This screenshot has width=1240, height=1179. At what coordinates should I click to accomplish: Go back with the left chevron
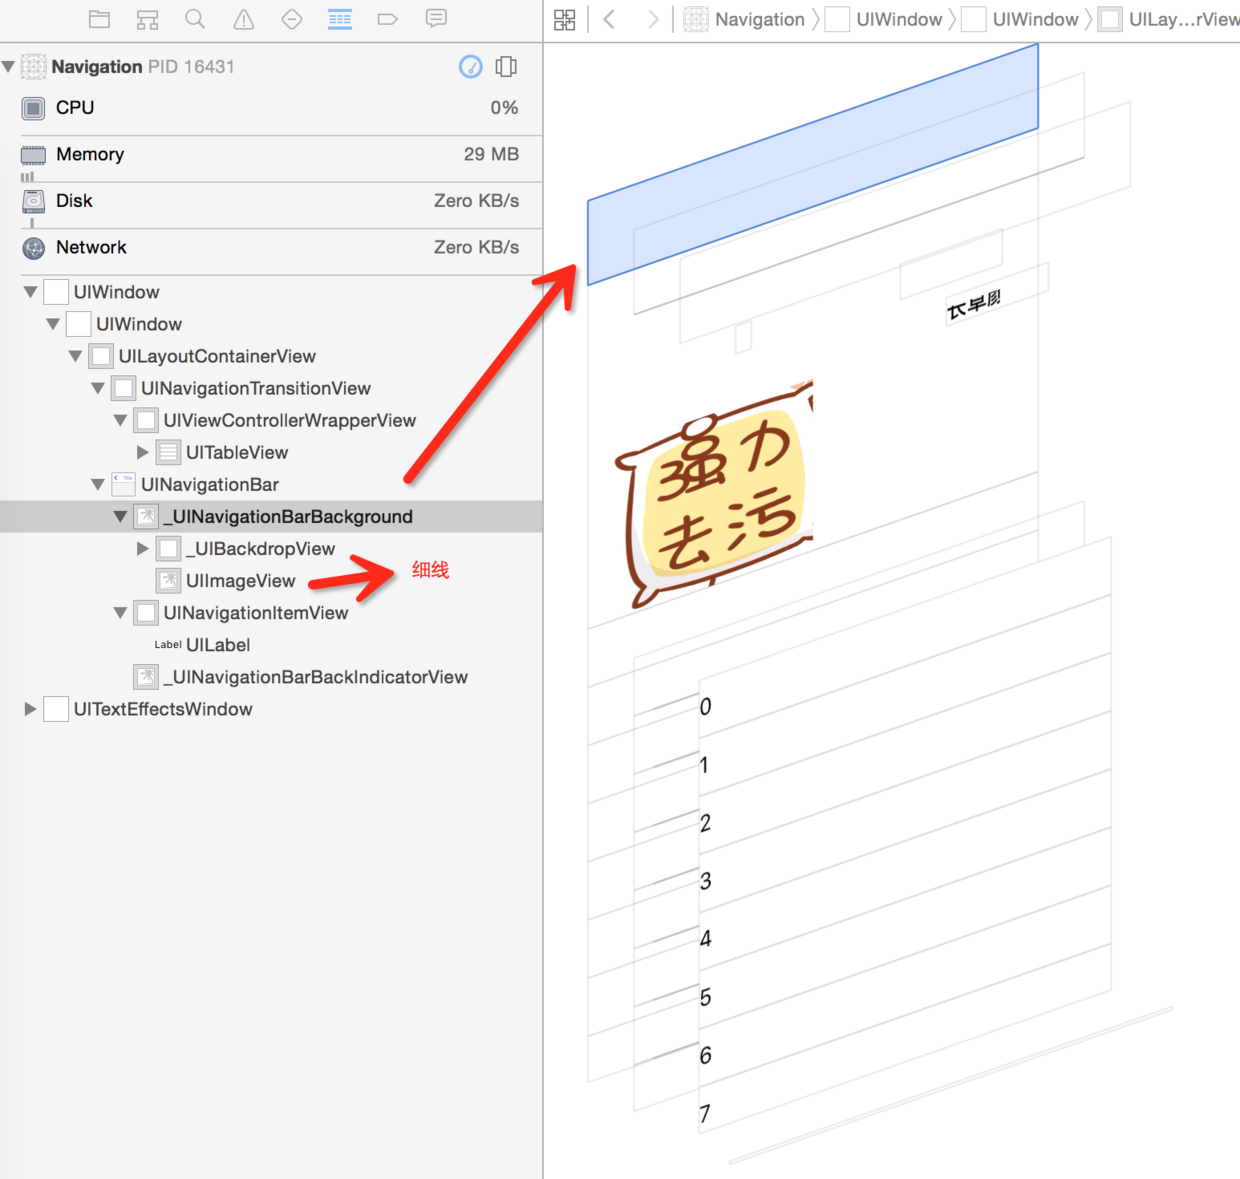(x=609, y=19)
